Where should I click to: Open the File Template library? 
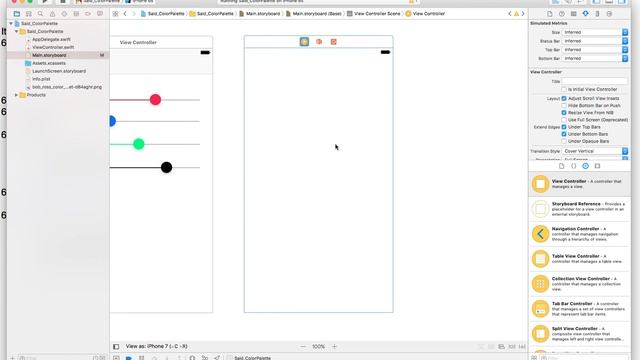pos(562,166)
